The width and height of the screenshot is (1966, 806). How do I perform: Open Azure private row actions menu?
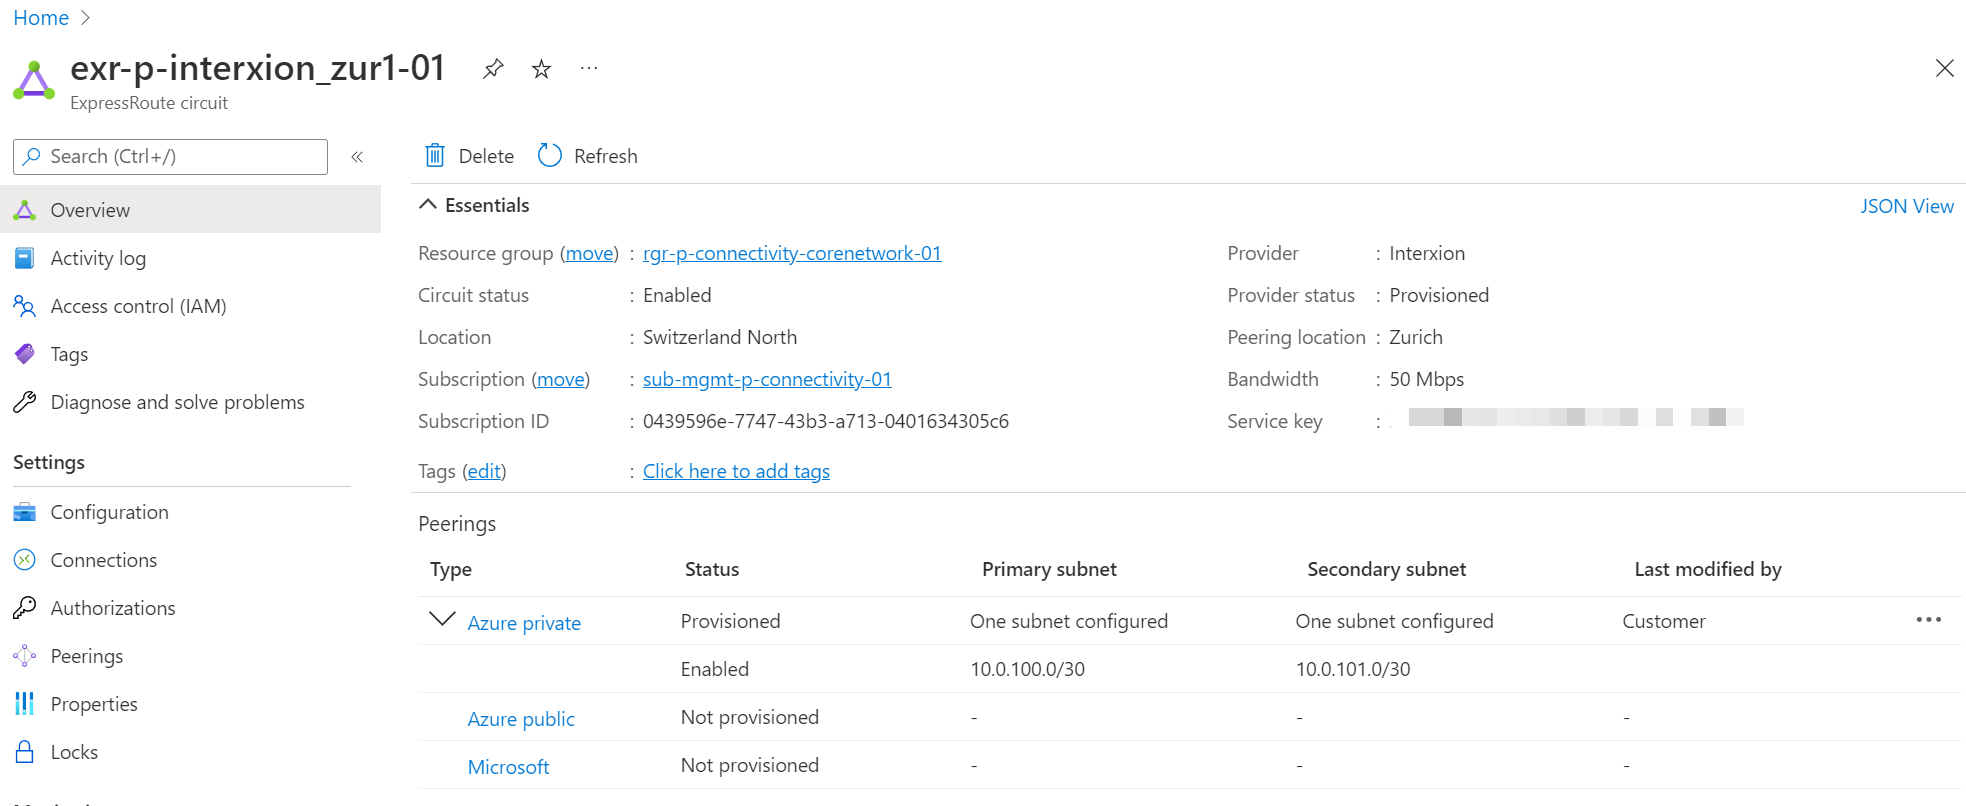click(x=1928, y=620)
